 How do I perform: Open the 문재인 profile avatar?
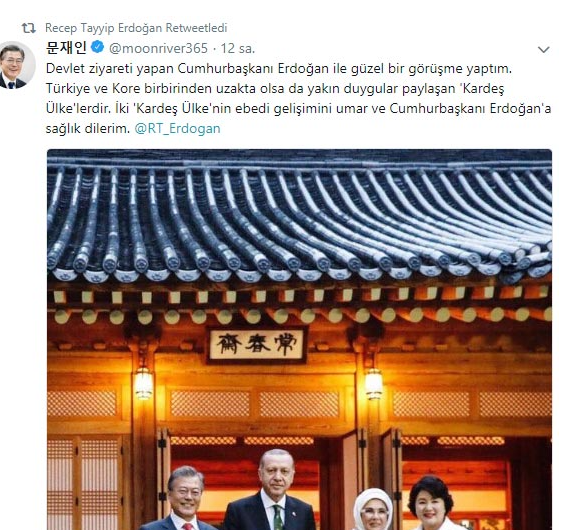pos(15,65)
